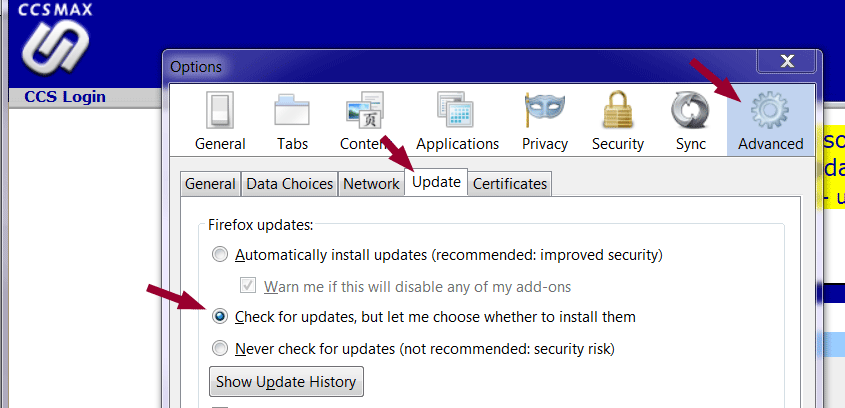Click the Firefox updates group label
Viewport: 845px width, 408px height.
[x=261, y=224]
